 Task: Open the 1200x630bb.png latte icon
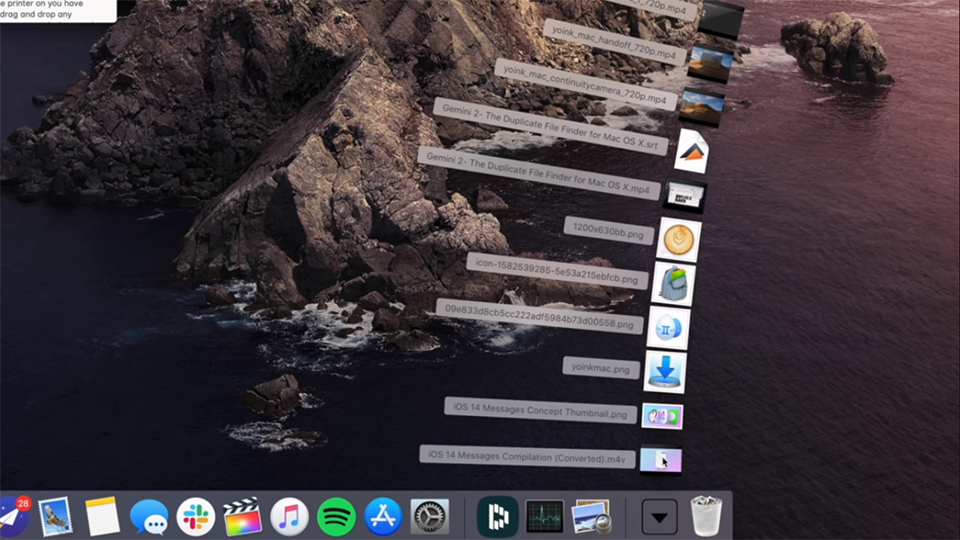pos(679,239)
